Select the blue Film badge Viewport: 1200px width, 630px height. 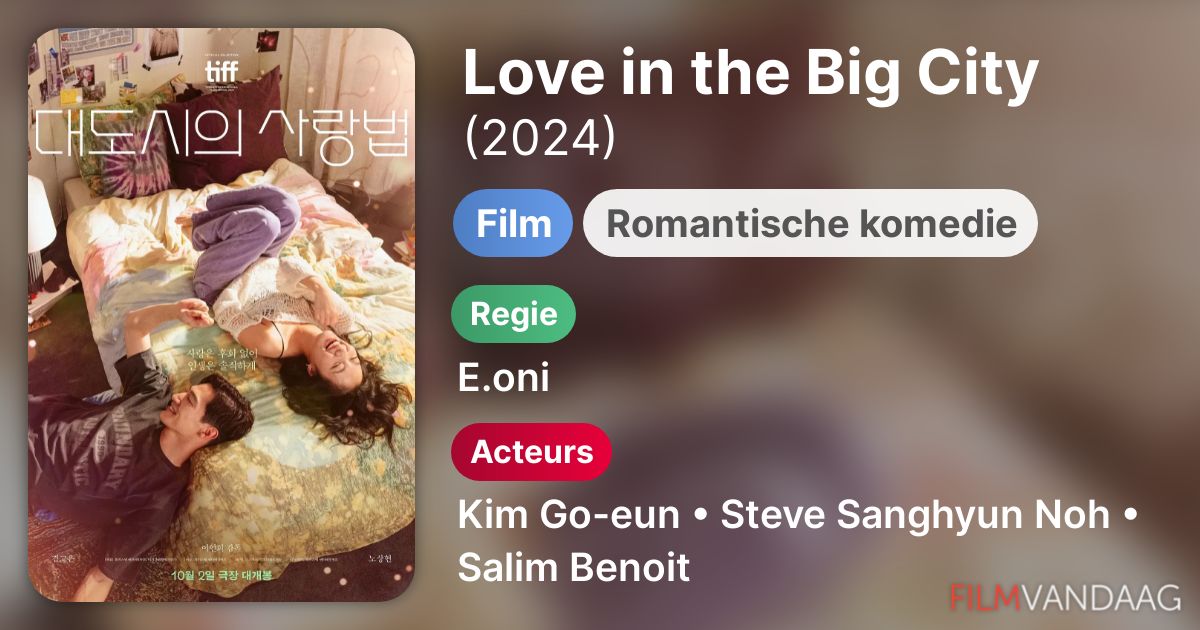[513, 223]
